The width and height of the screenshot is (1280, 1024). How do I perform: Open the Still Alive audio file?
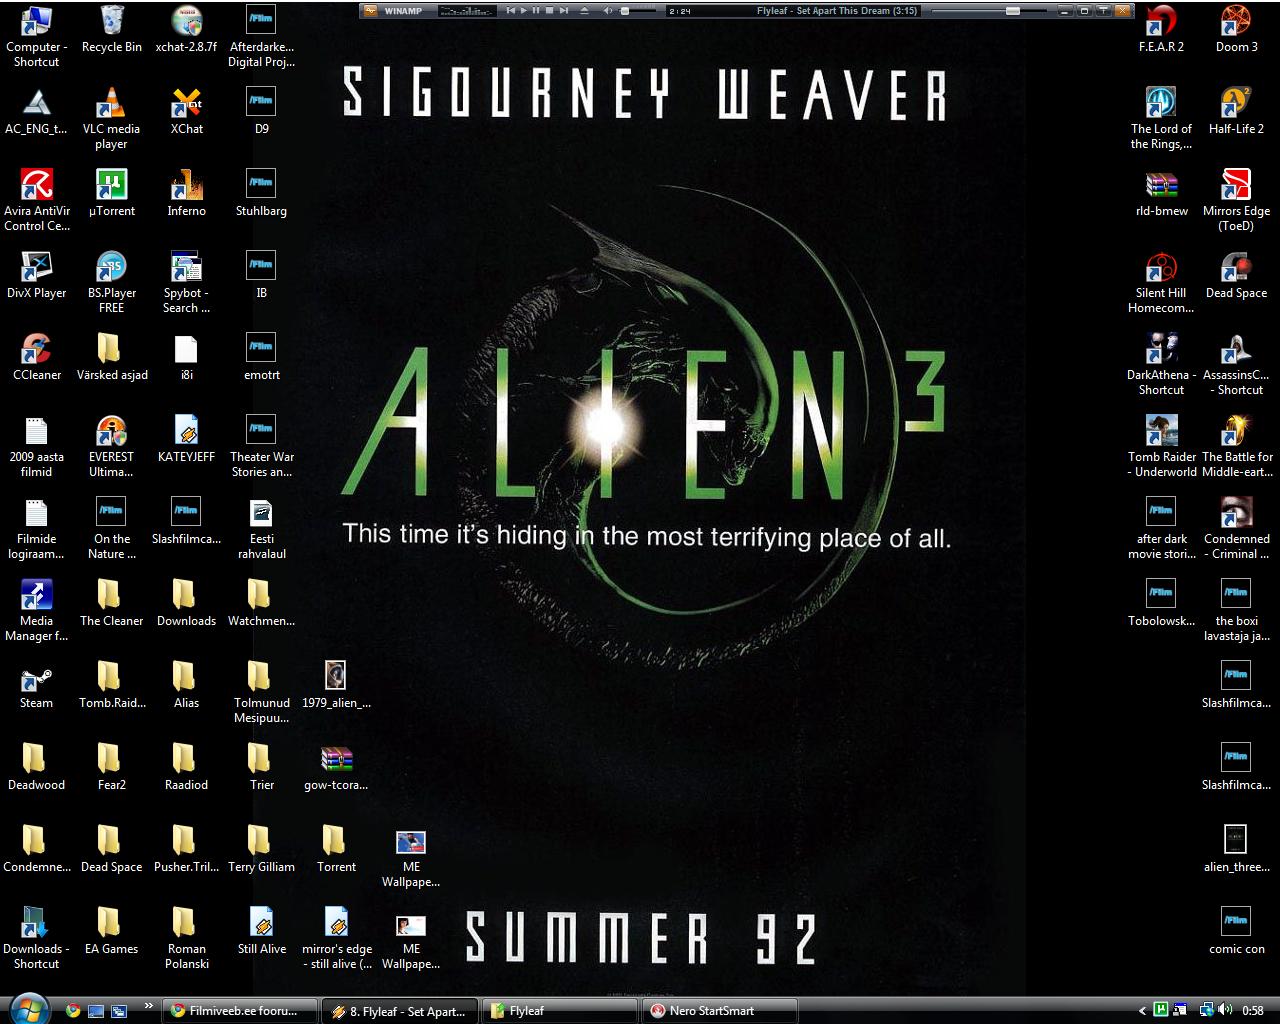pyautogui.click(x=261, y=930)
